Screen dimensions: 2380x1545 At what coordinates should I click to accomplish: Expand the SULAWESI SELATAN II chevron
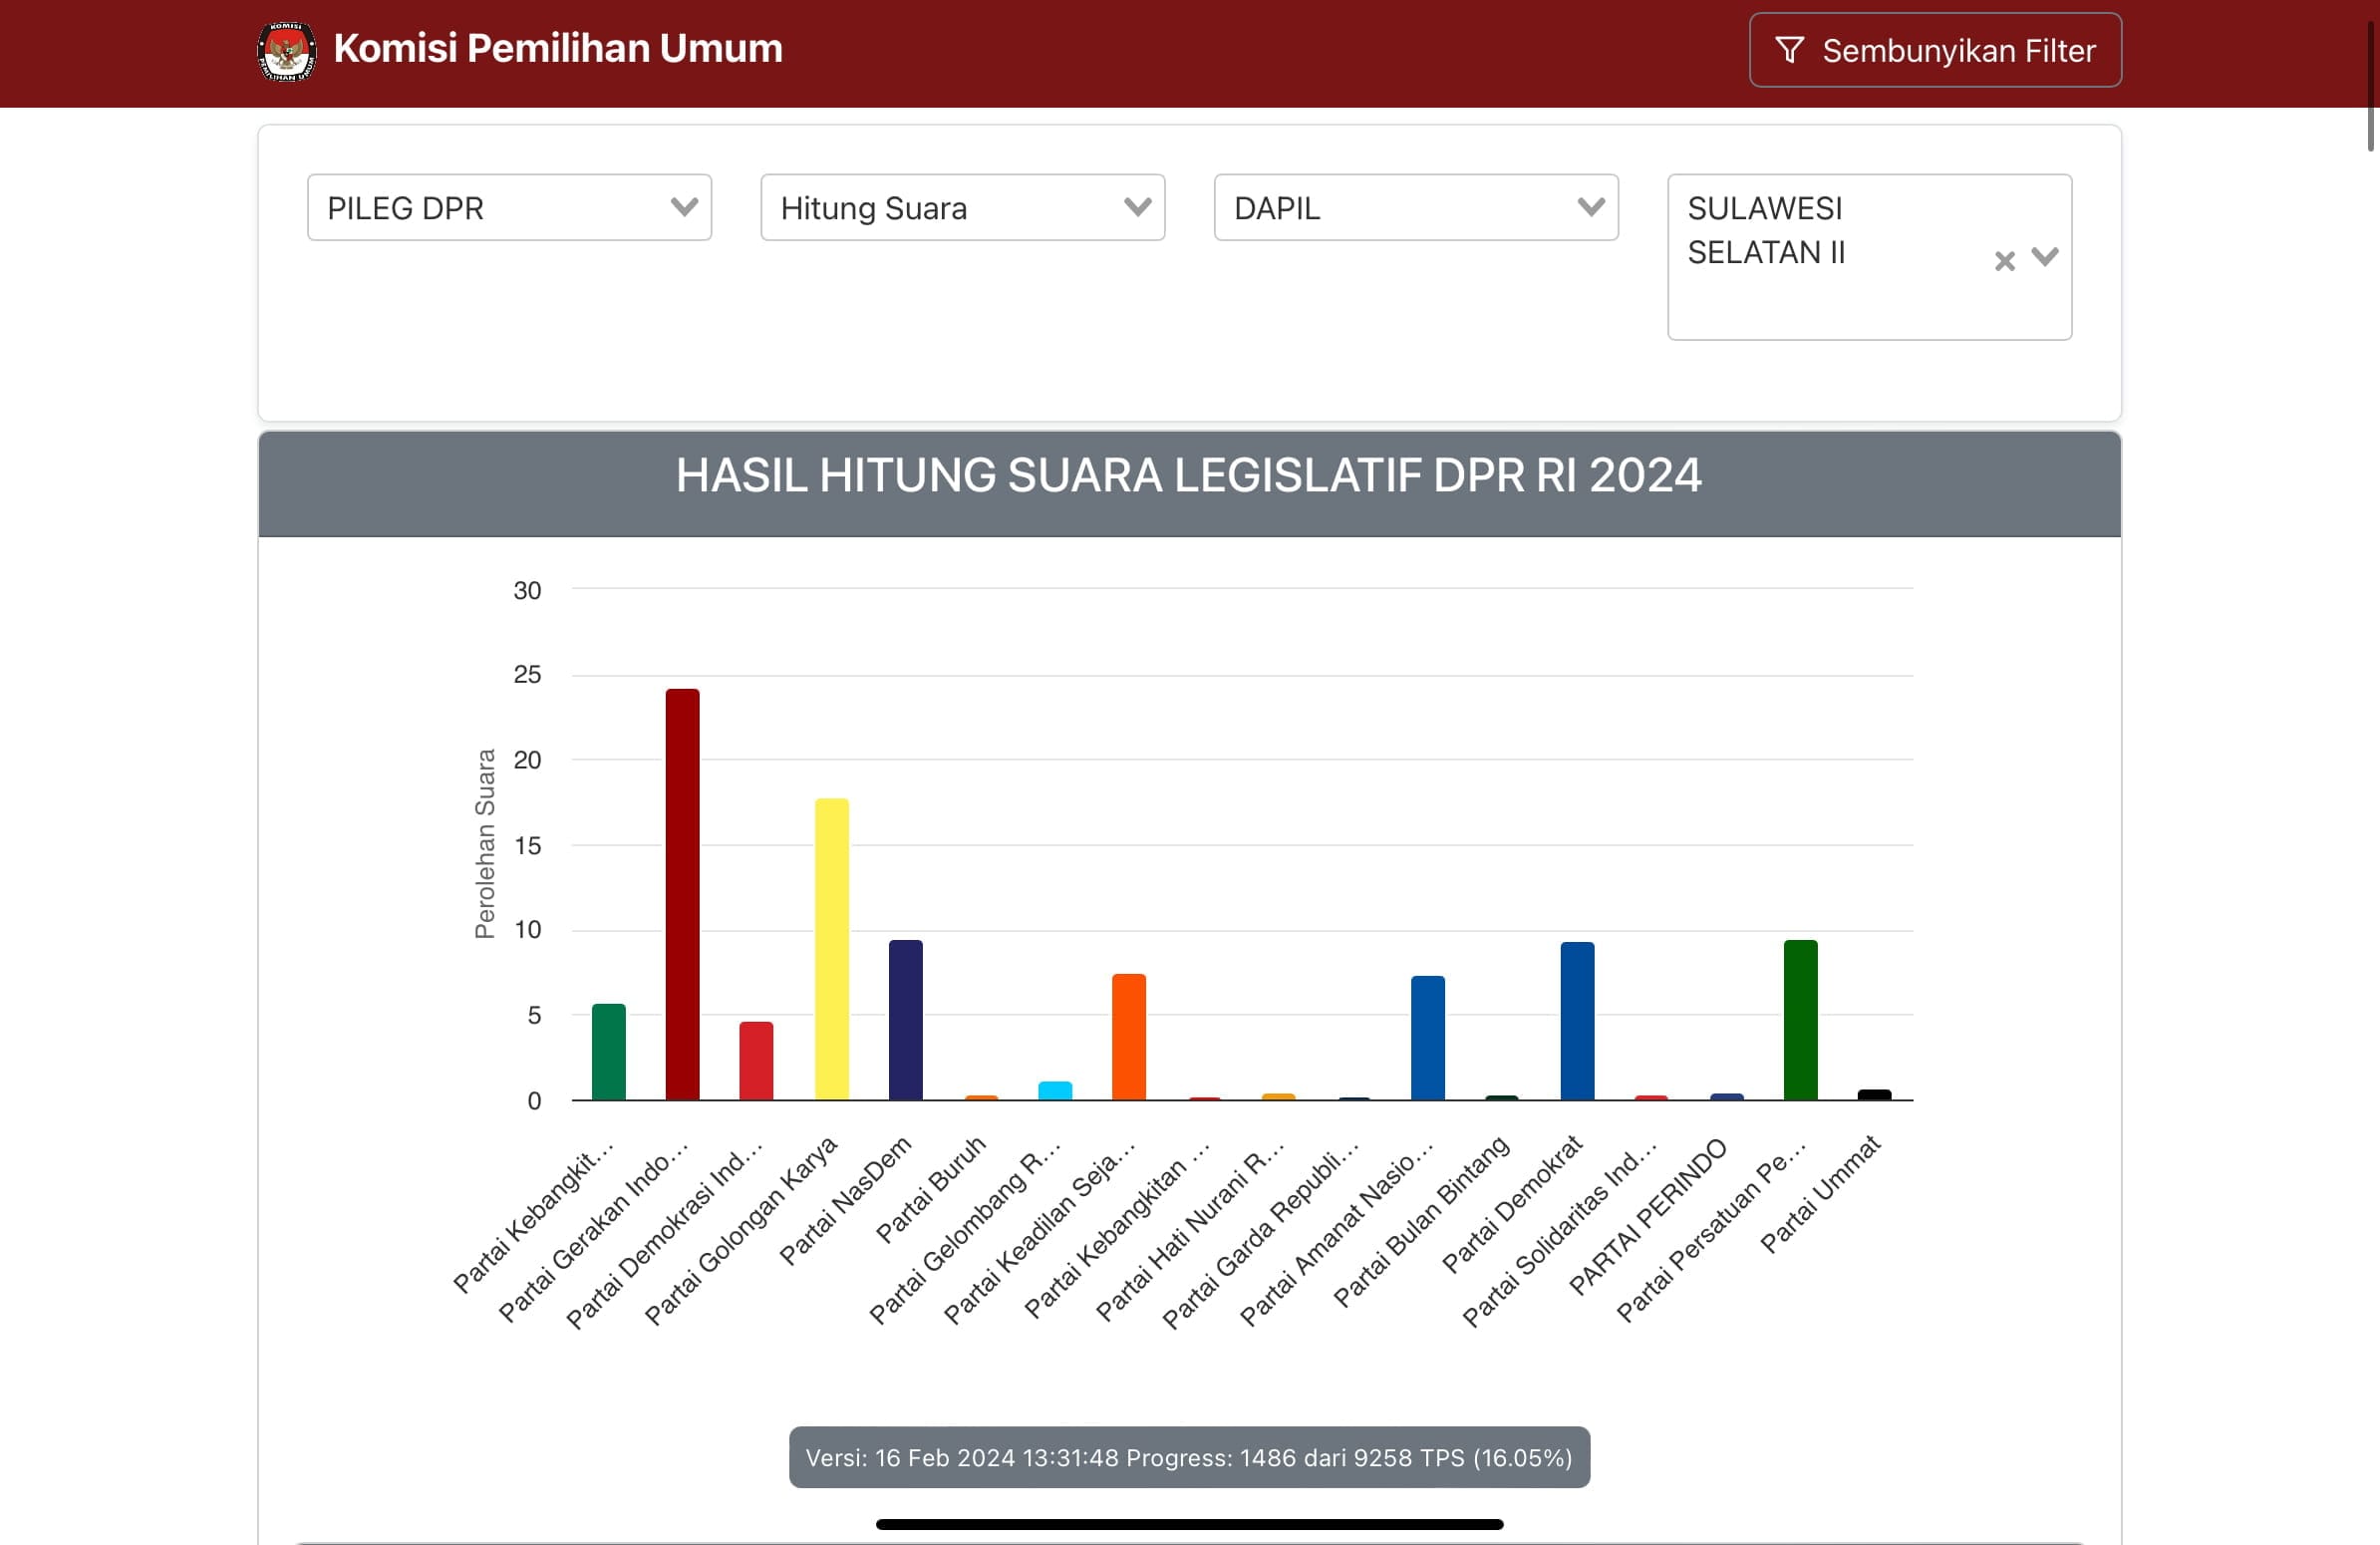[2045, 257]
